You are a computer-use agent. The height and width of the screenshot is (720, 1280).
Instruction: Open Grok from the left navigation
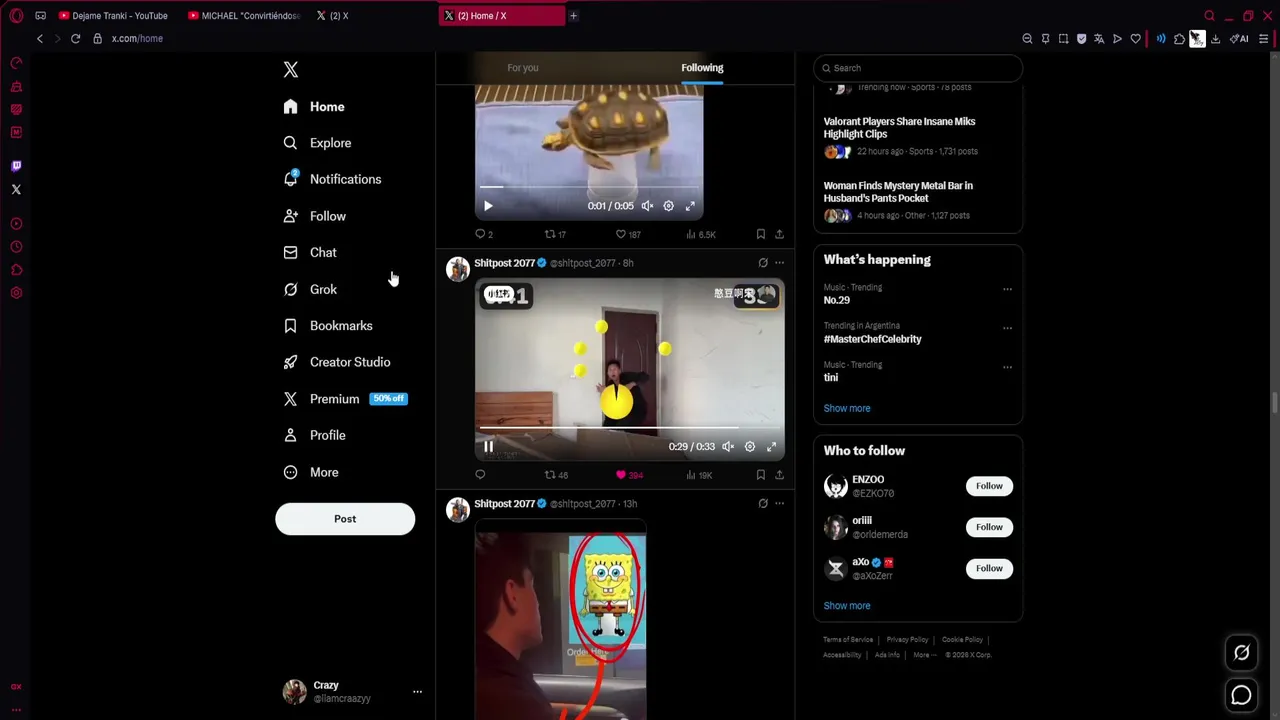pyautogui.click(x=310, y=289)
